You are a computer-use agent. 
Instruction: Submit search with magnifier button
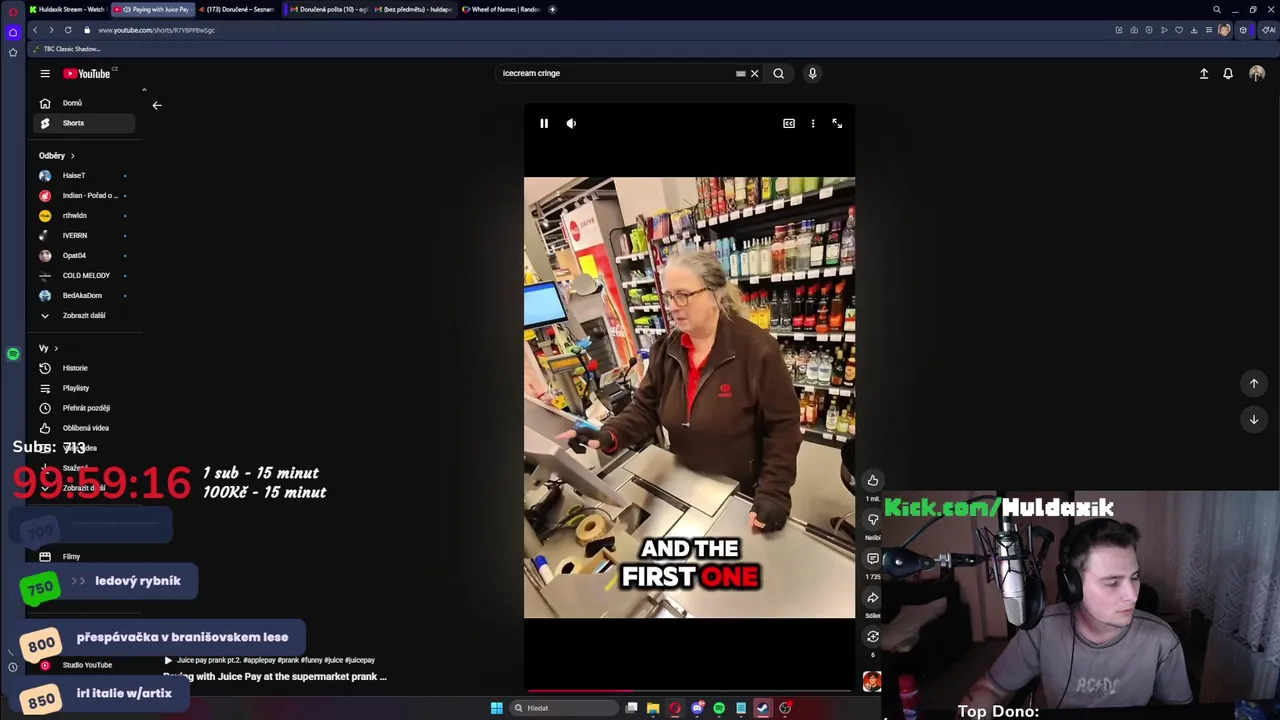pyautogui.click(x=778, y=73)
